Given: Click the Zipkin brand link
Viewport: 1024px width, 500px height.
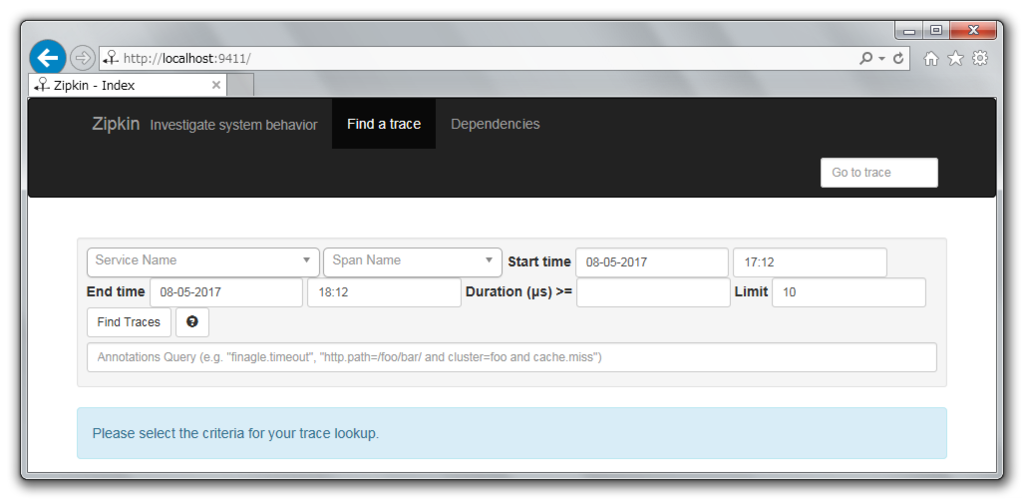Looking at the screenshot, I should tap(116, 124).
